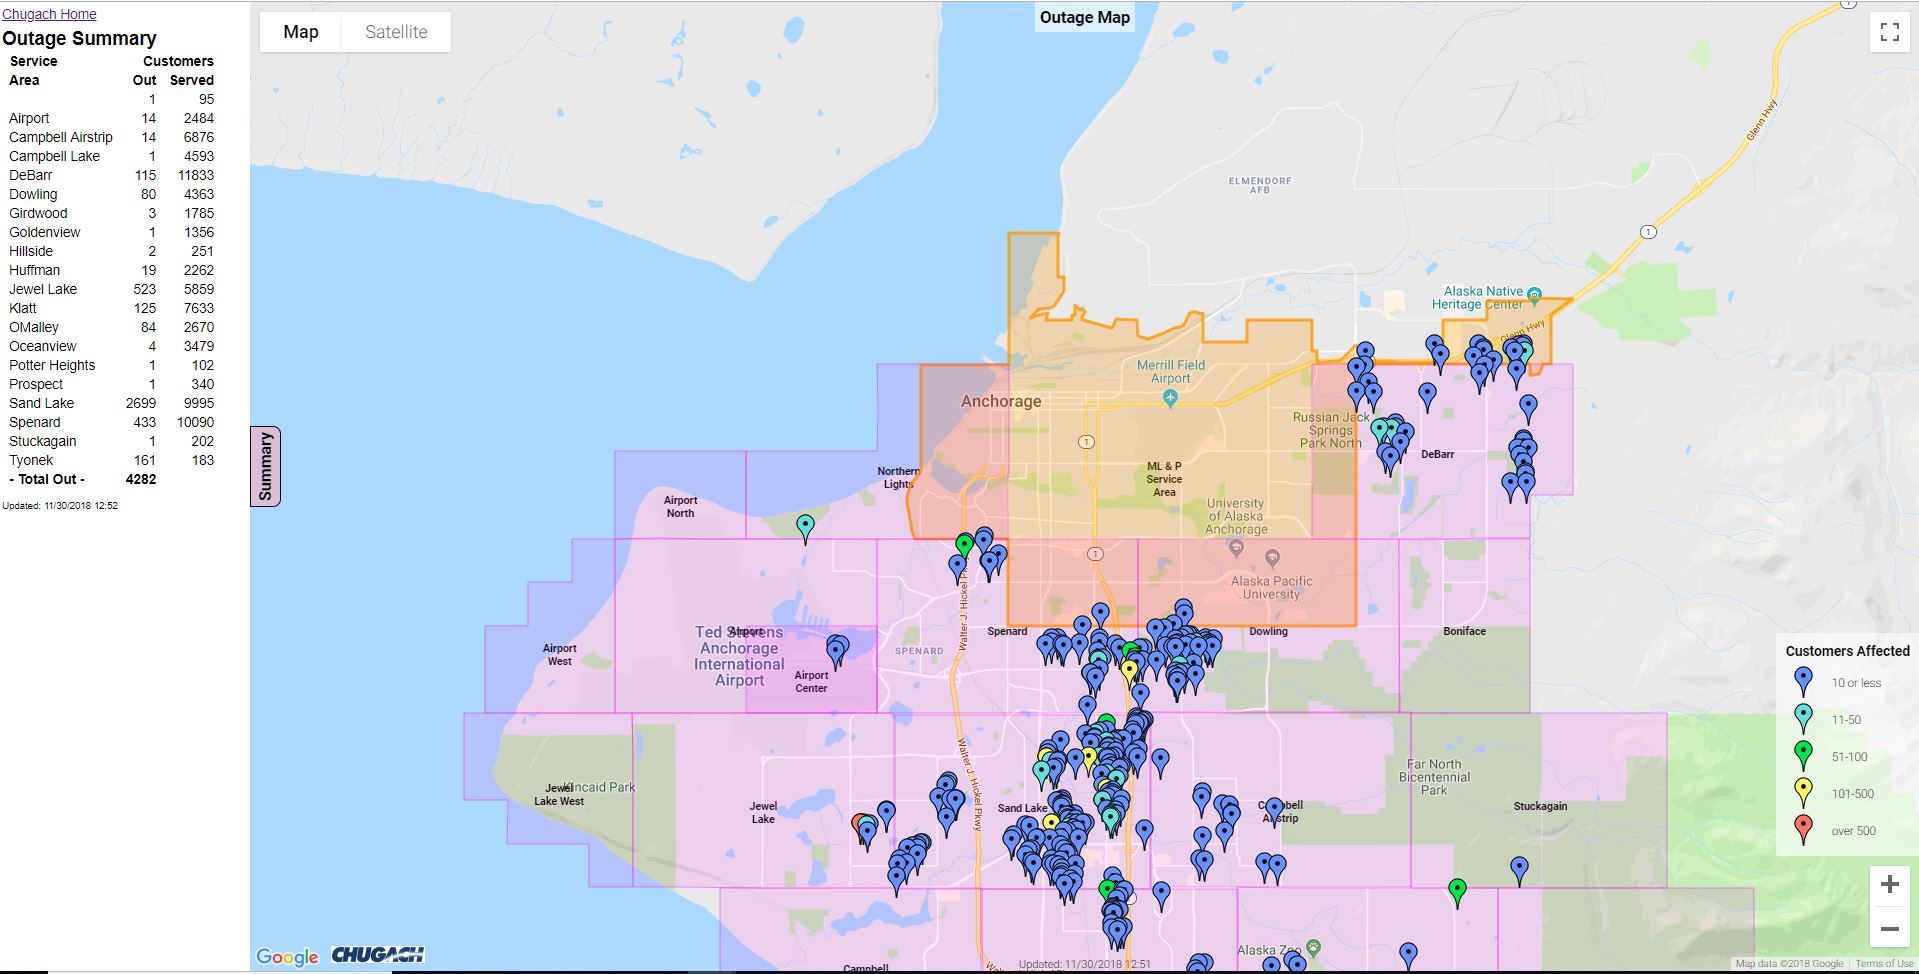Select Girdwood summary row
The image size is (1919, 974).
111,213
